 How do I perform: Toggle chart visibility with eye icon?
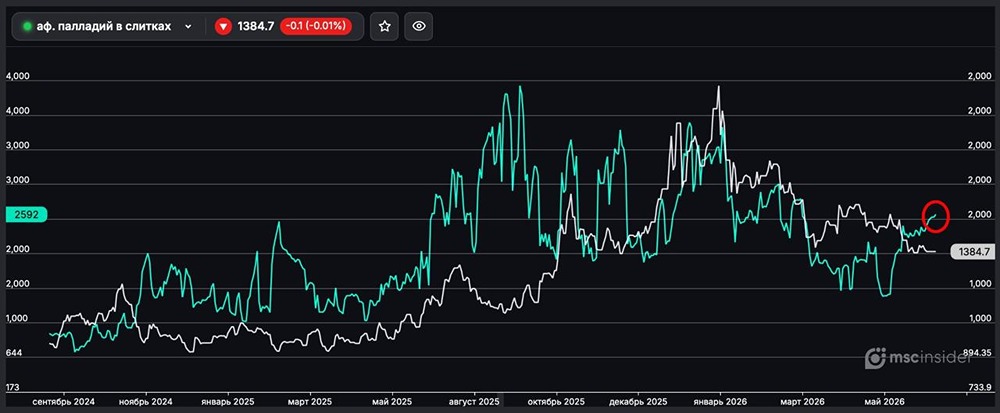pyautogui.click(x=419, y=26)
